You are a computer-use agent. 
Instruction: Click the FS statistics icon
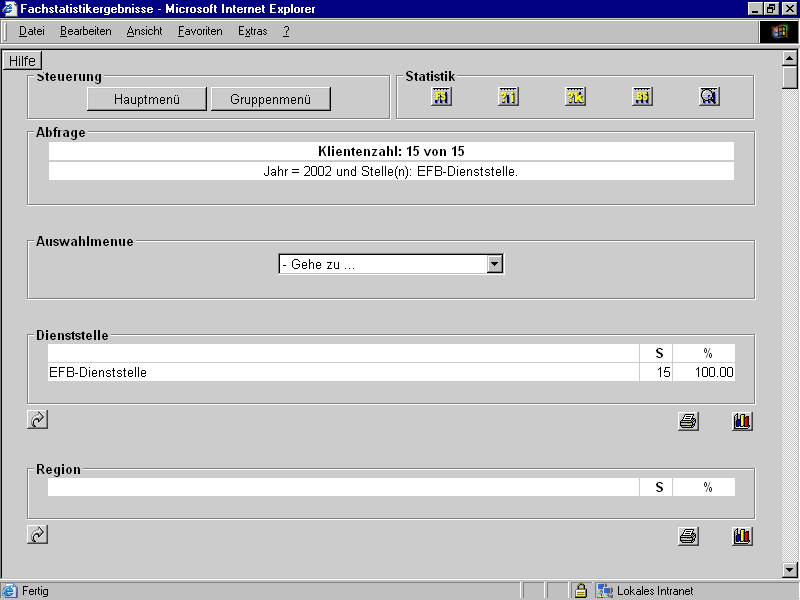tap(442, 97)
